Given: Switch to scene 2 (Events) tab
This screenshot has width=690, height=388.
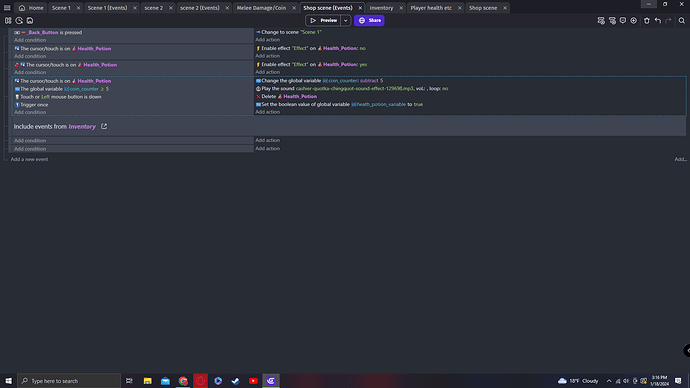Looking at the screenshot, I should 200,8.
